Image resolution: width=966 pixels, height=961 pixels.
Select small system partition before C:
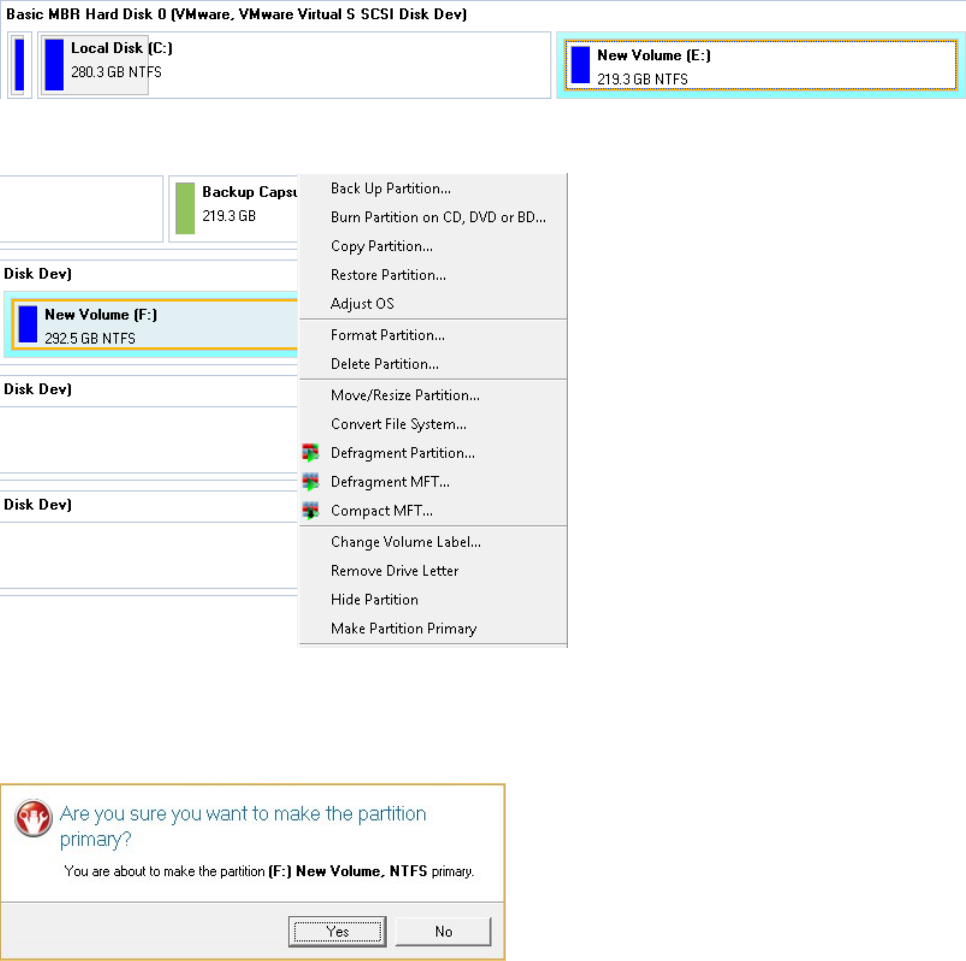click(x=20, y=65)
